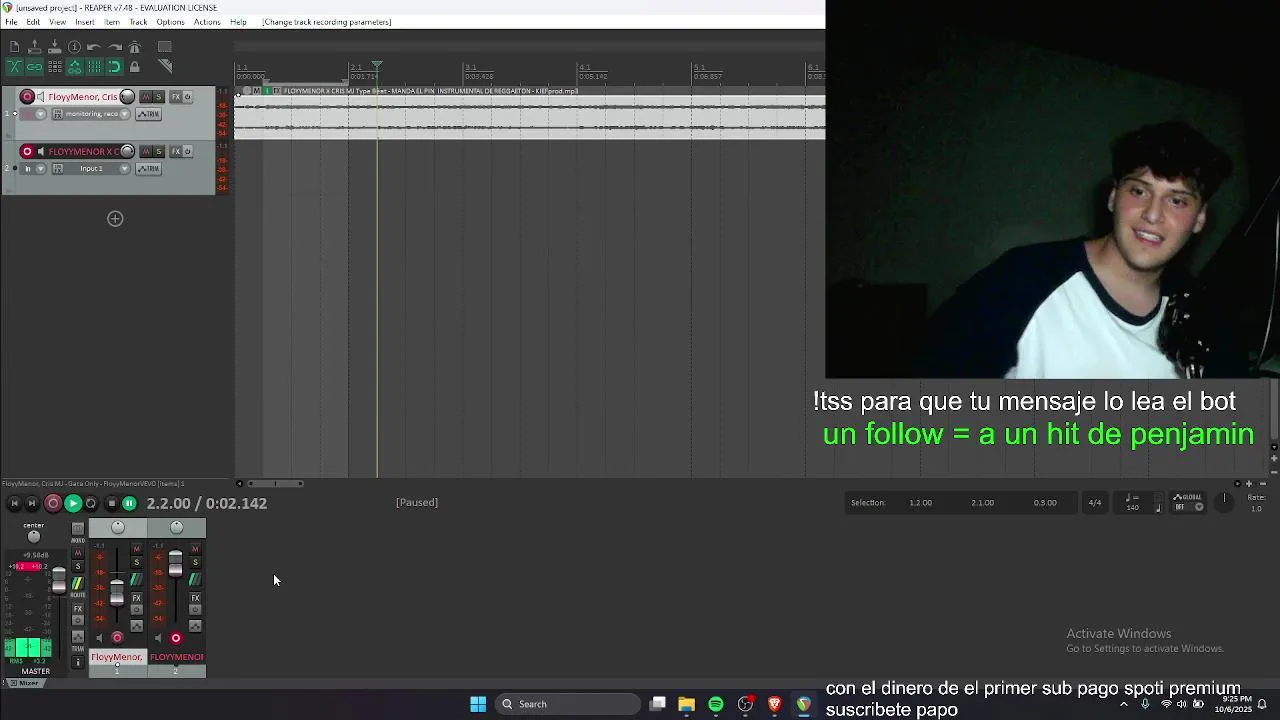
Task: Bypass FX power button on track 2
Action: (x=187, y=152)
